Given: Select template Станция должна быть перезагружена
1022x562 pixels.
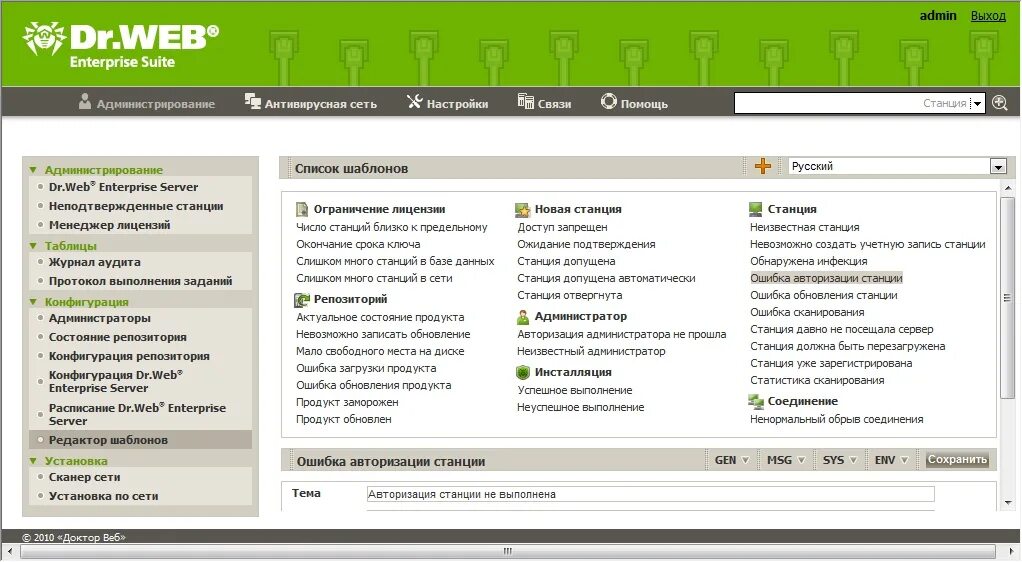Looking at the screenshot, I should pyautogui.click(x=847, y=346).
